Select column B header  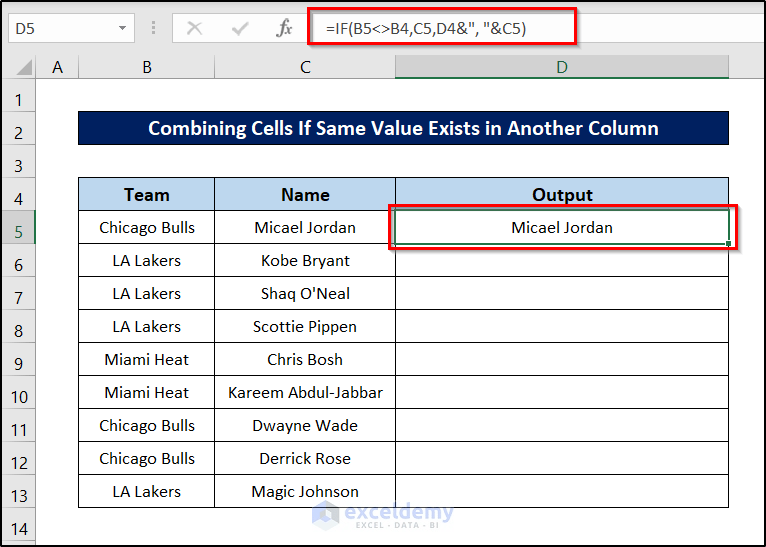pos(147,67)
